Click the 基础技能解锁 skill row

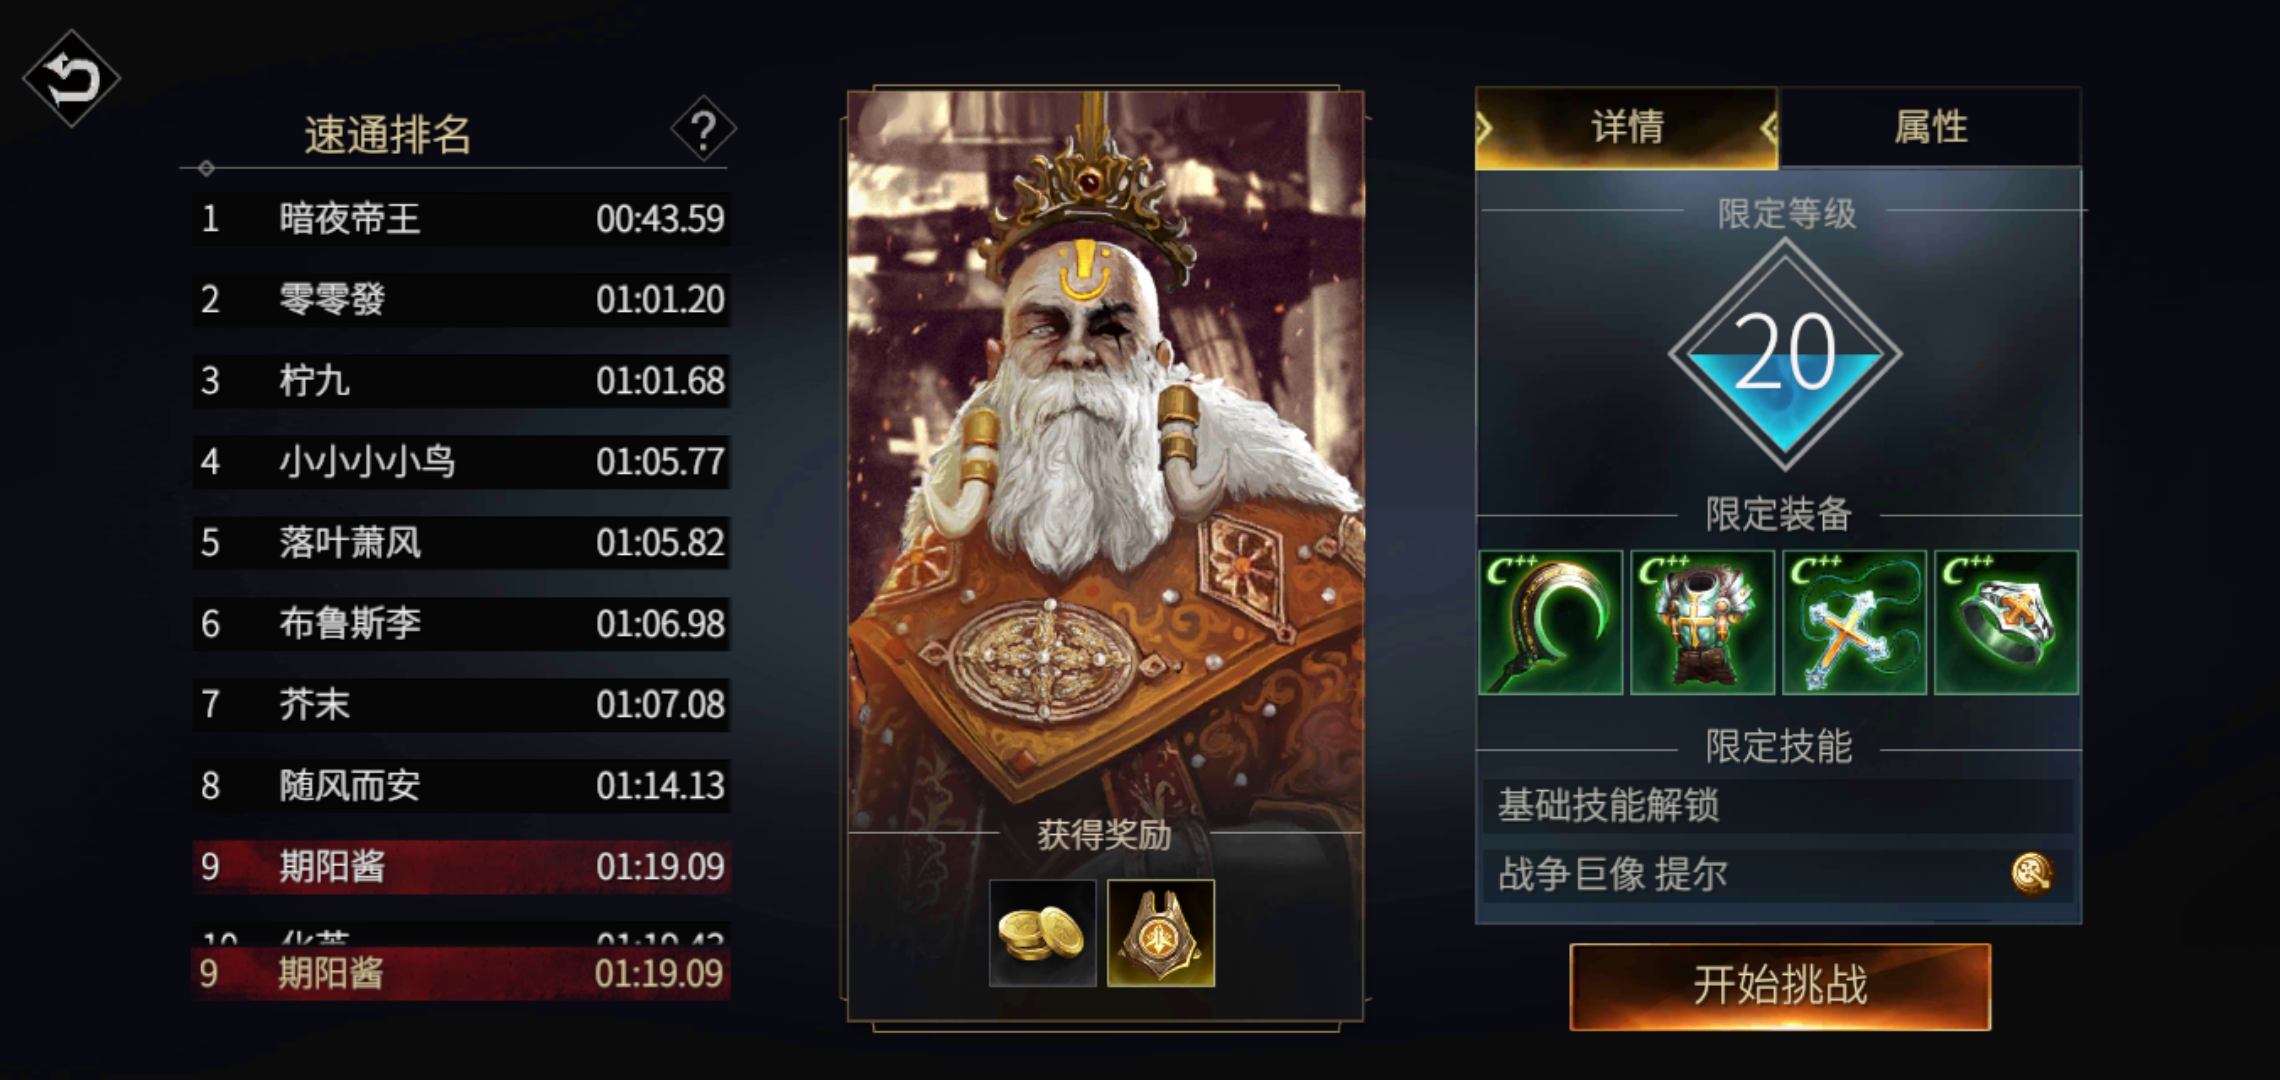[1778, 805]
